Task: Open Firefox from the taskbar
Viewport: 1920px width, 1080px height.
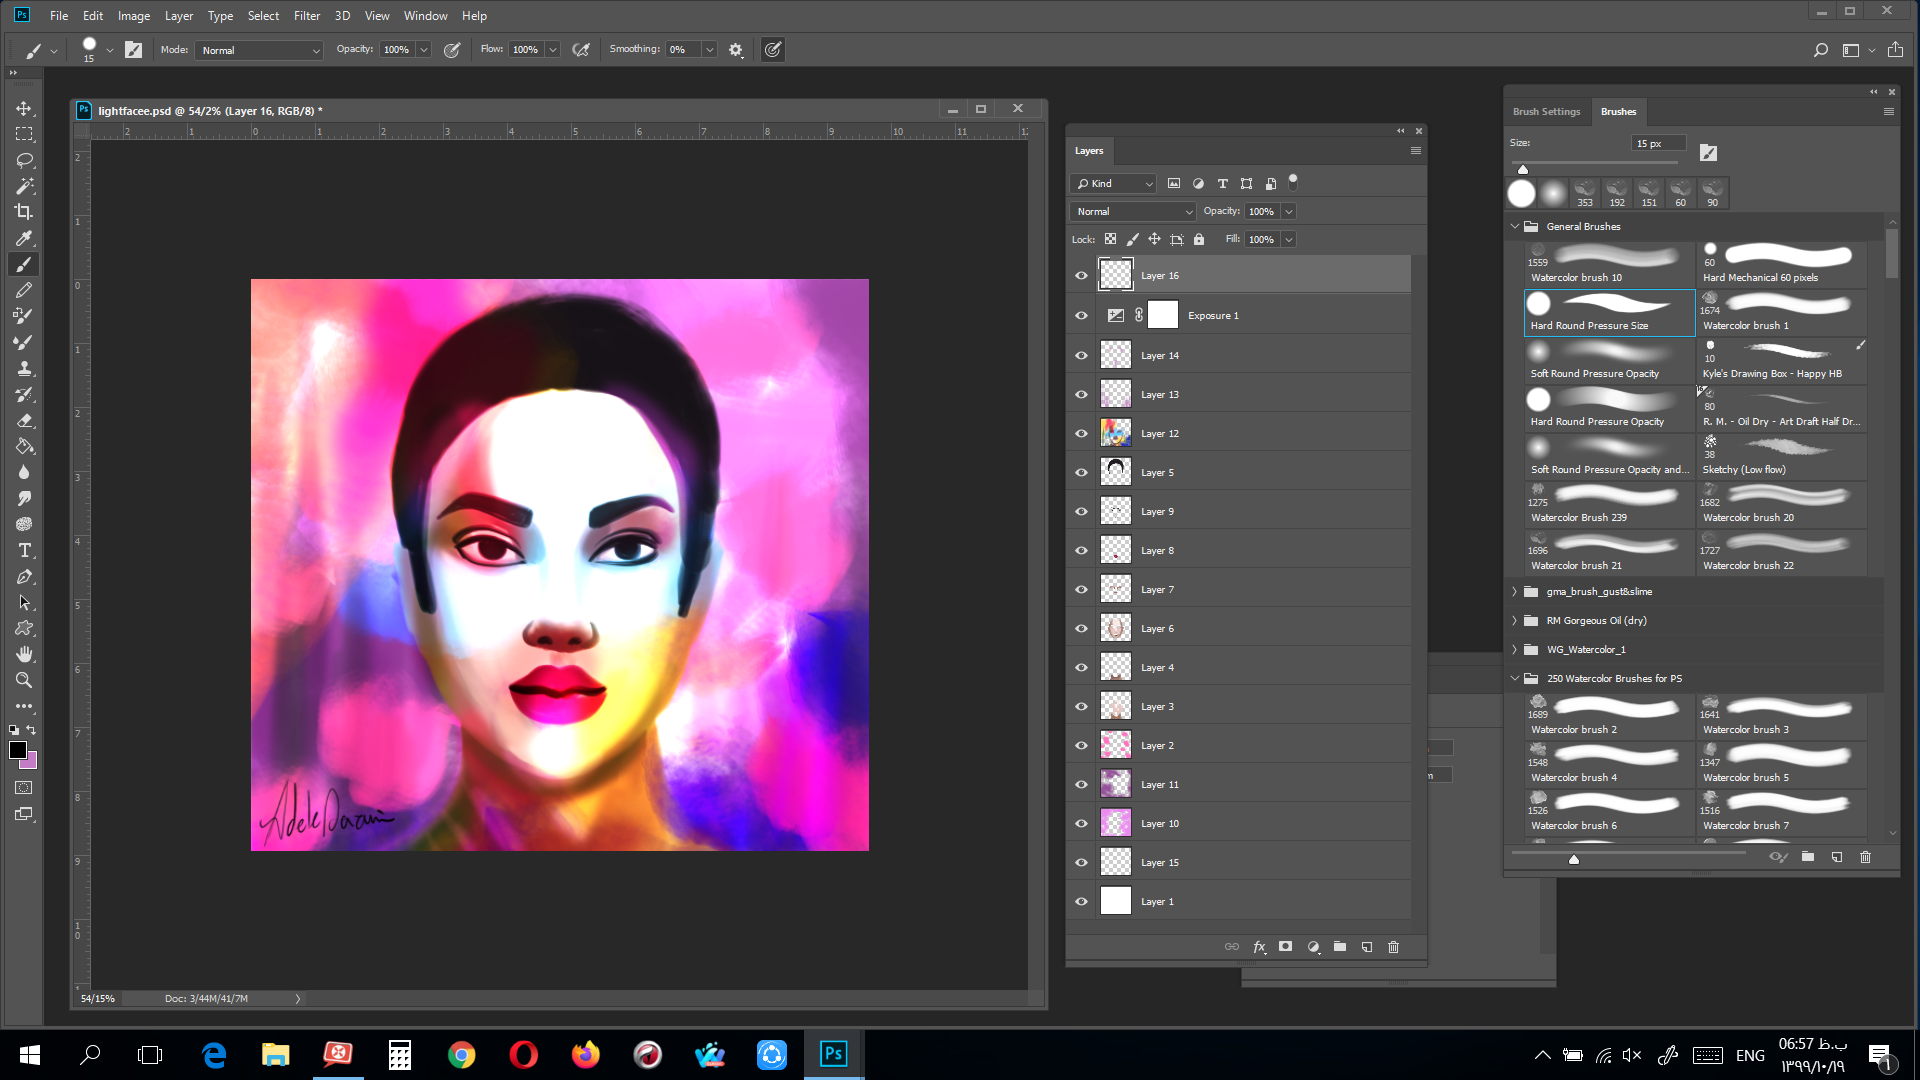Action: pos(585,1055)
